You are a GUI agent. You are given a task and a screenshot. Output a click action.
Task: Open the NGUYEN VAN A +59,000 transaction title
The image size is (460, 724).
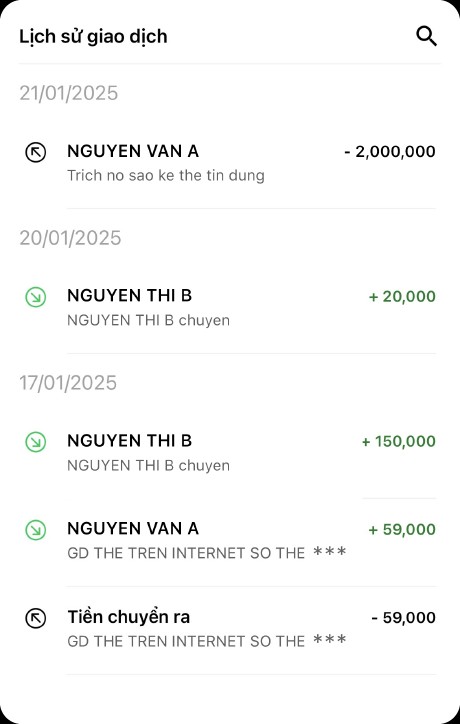coord(133,529)
